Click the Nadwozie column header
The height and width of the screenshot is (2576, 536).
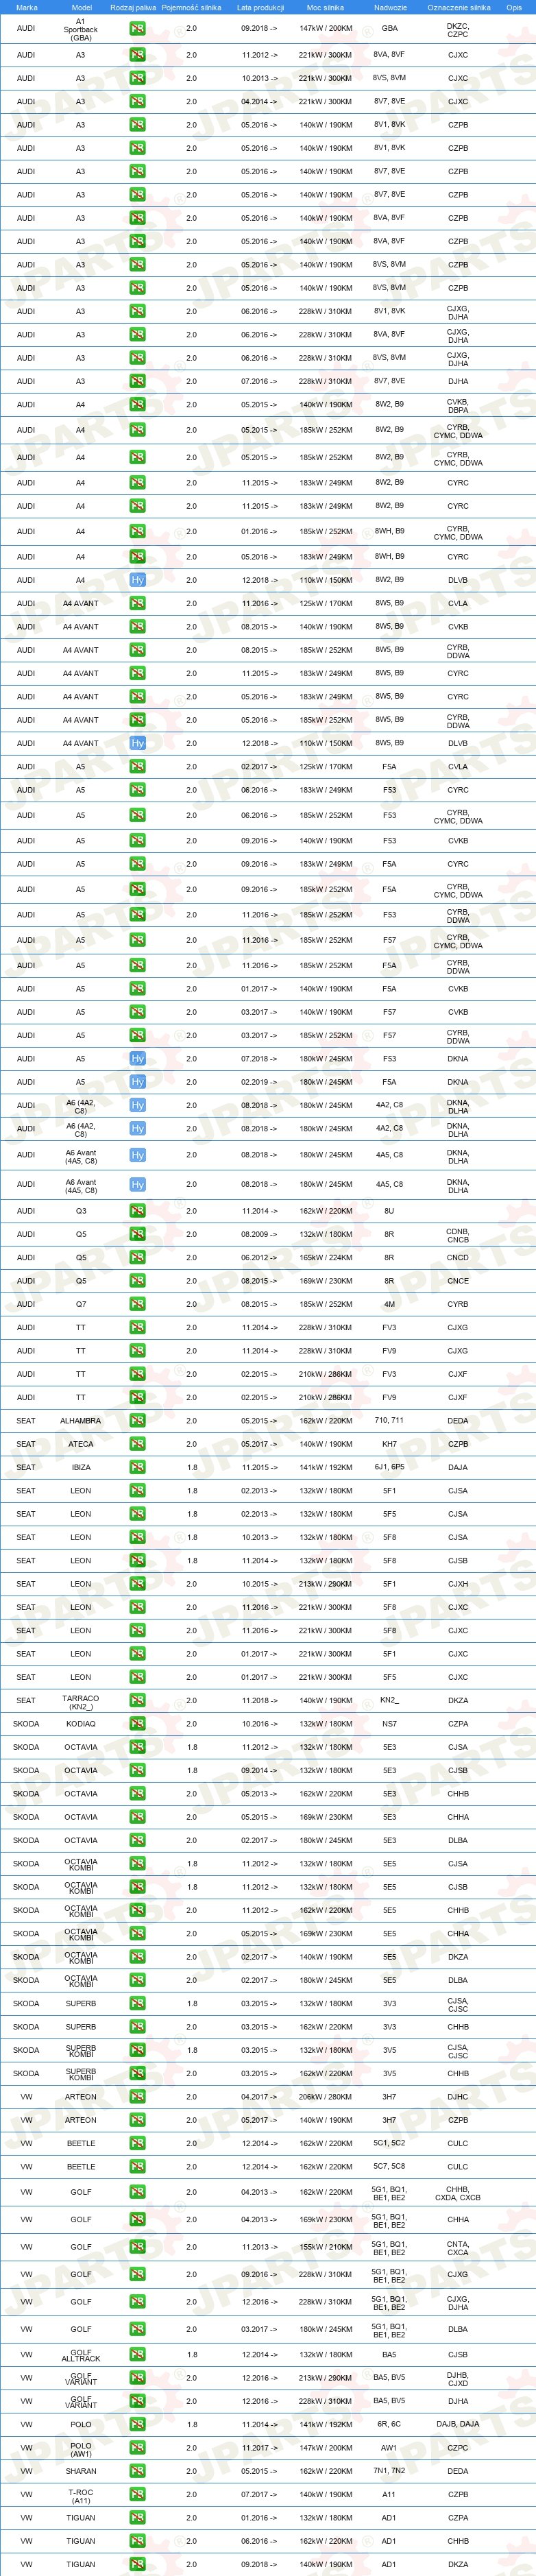click(x=390, y=7)
